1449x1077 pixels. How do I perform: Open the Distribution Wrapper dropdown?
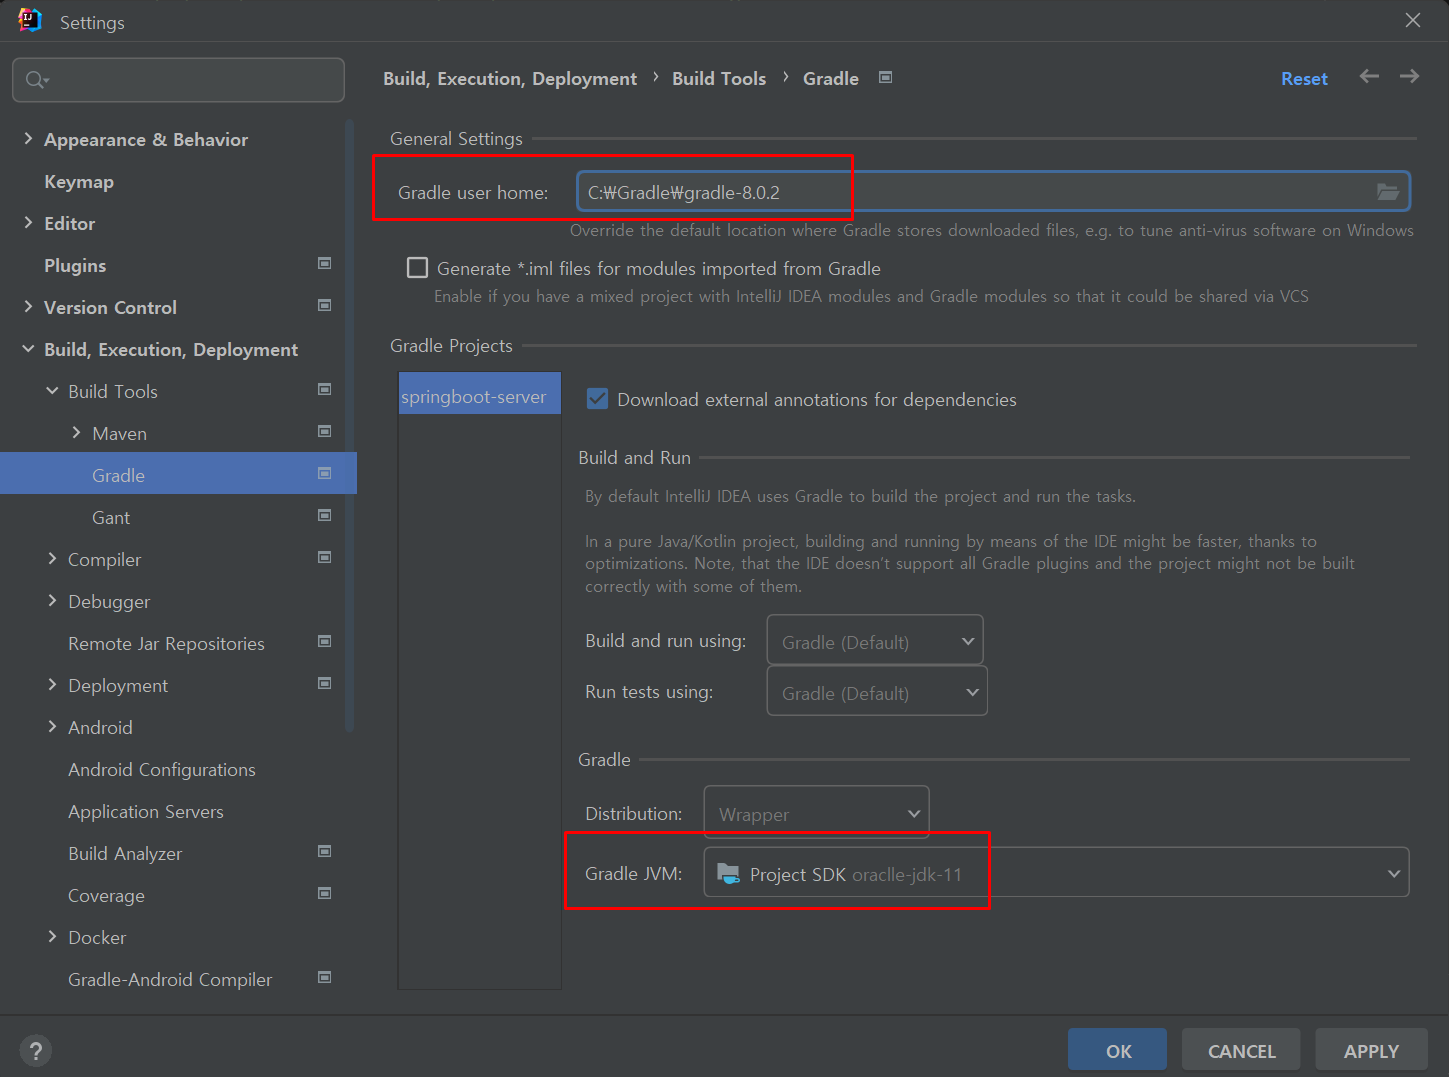(x=816, y=812)
